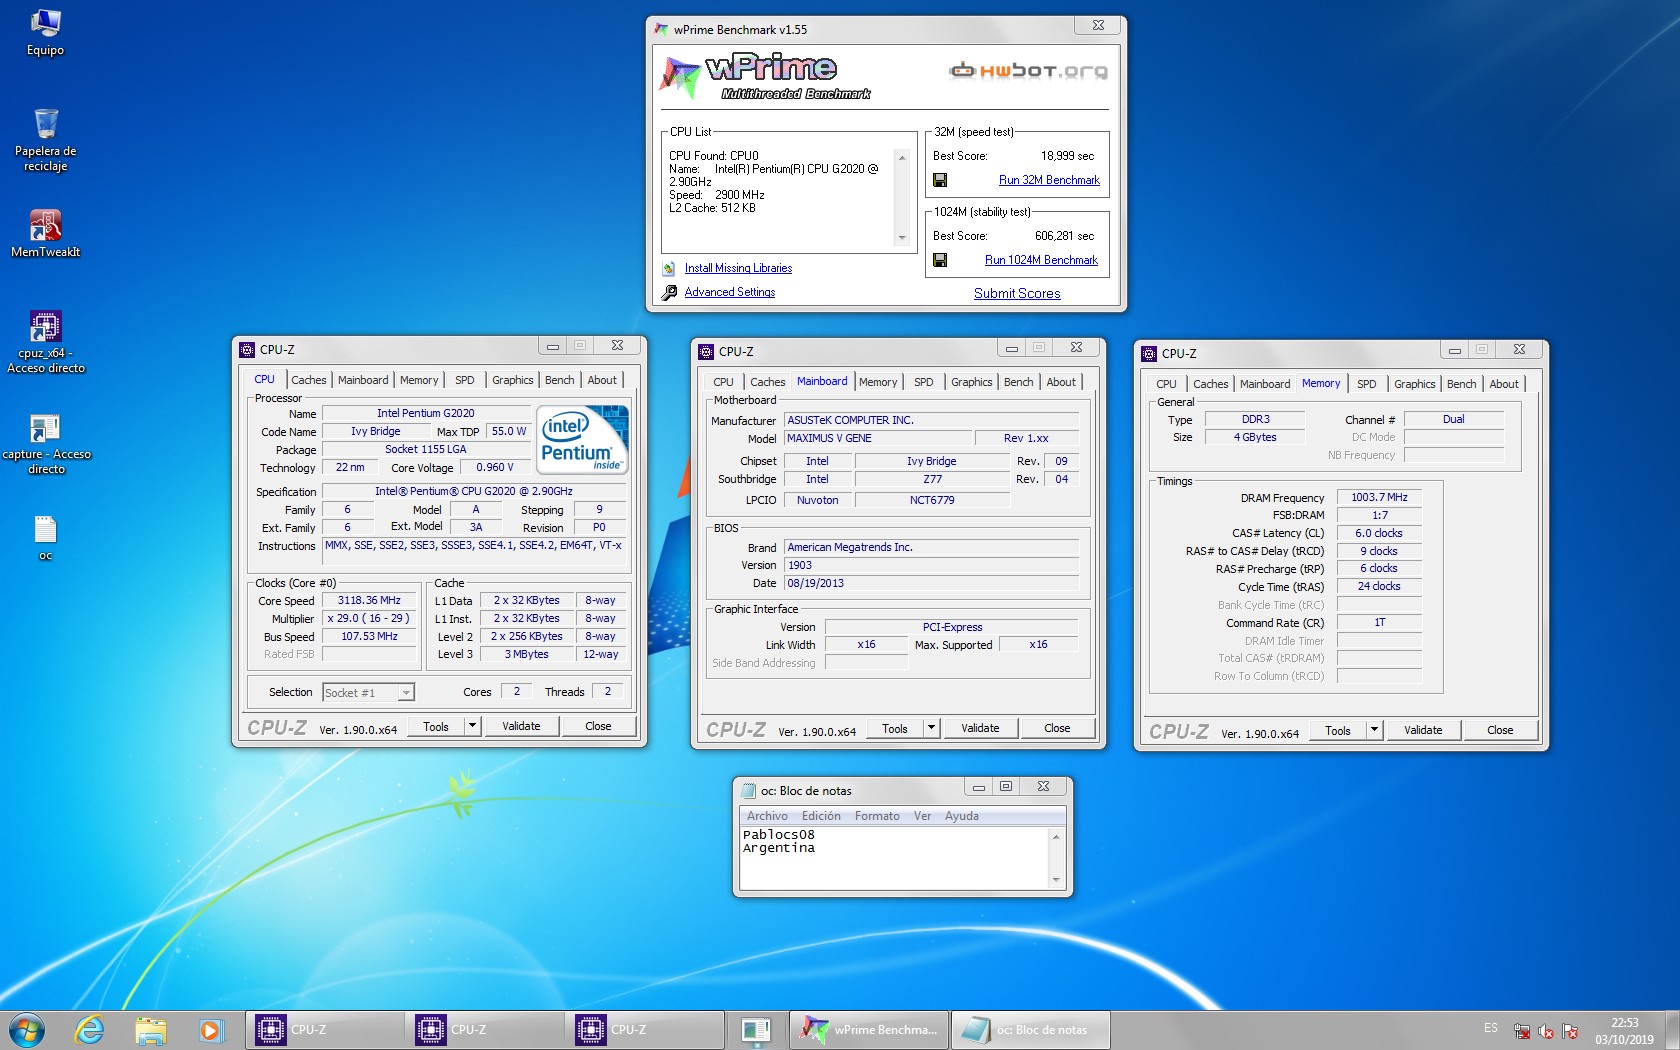Open Papelera de reciclaje icon
Viewport: 1680px width, 1050px height.
coord(45,139)
